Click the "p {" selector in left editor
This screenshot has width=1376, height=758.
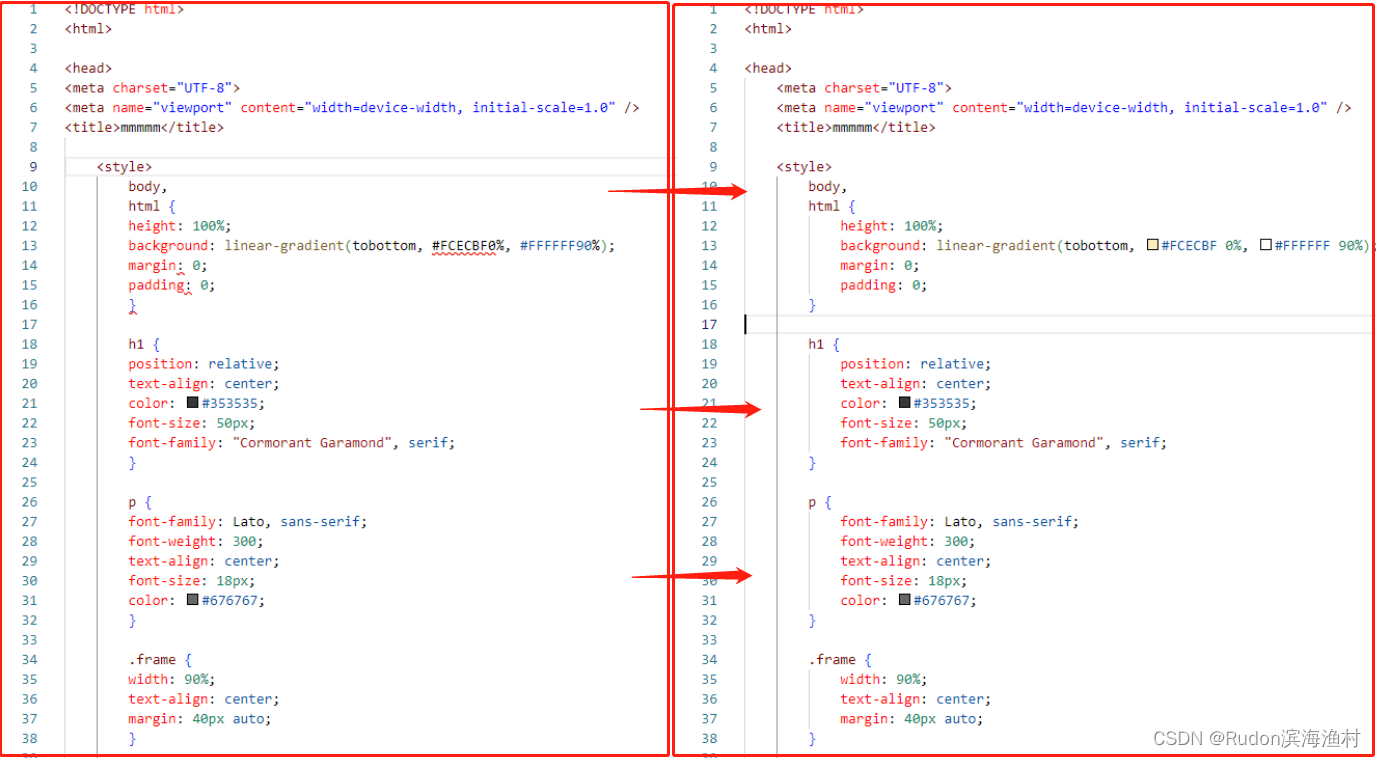(140, 502)
